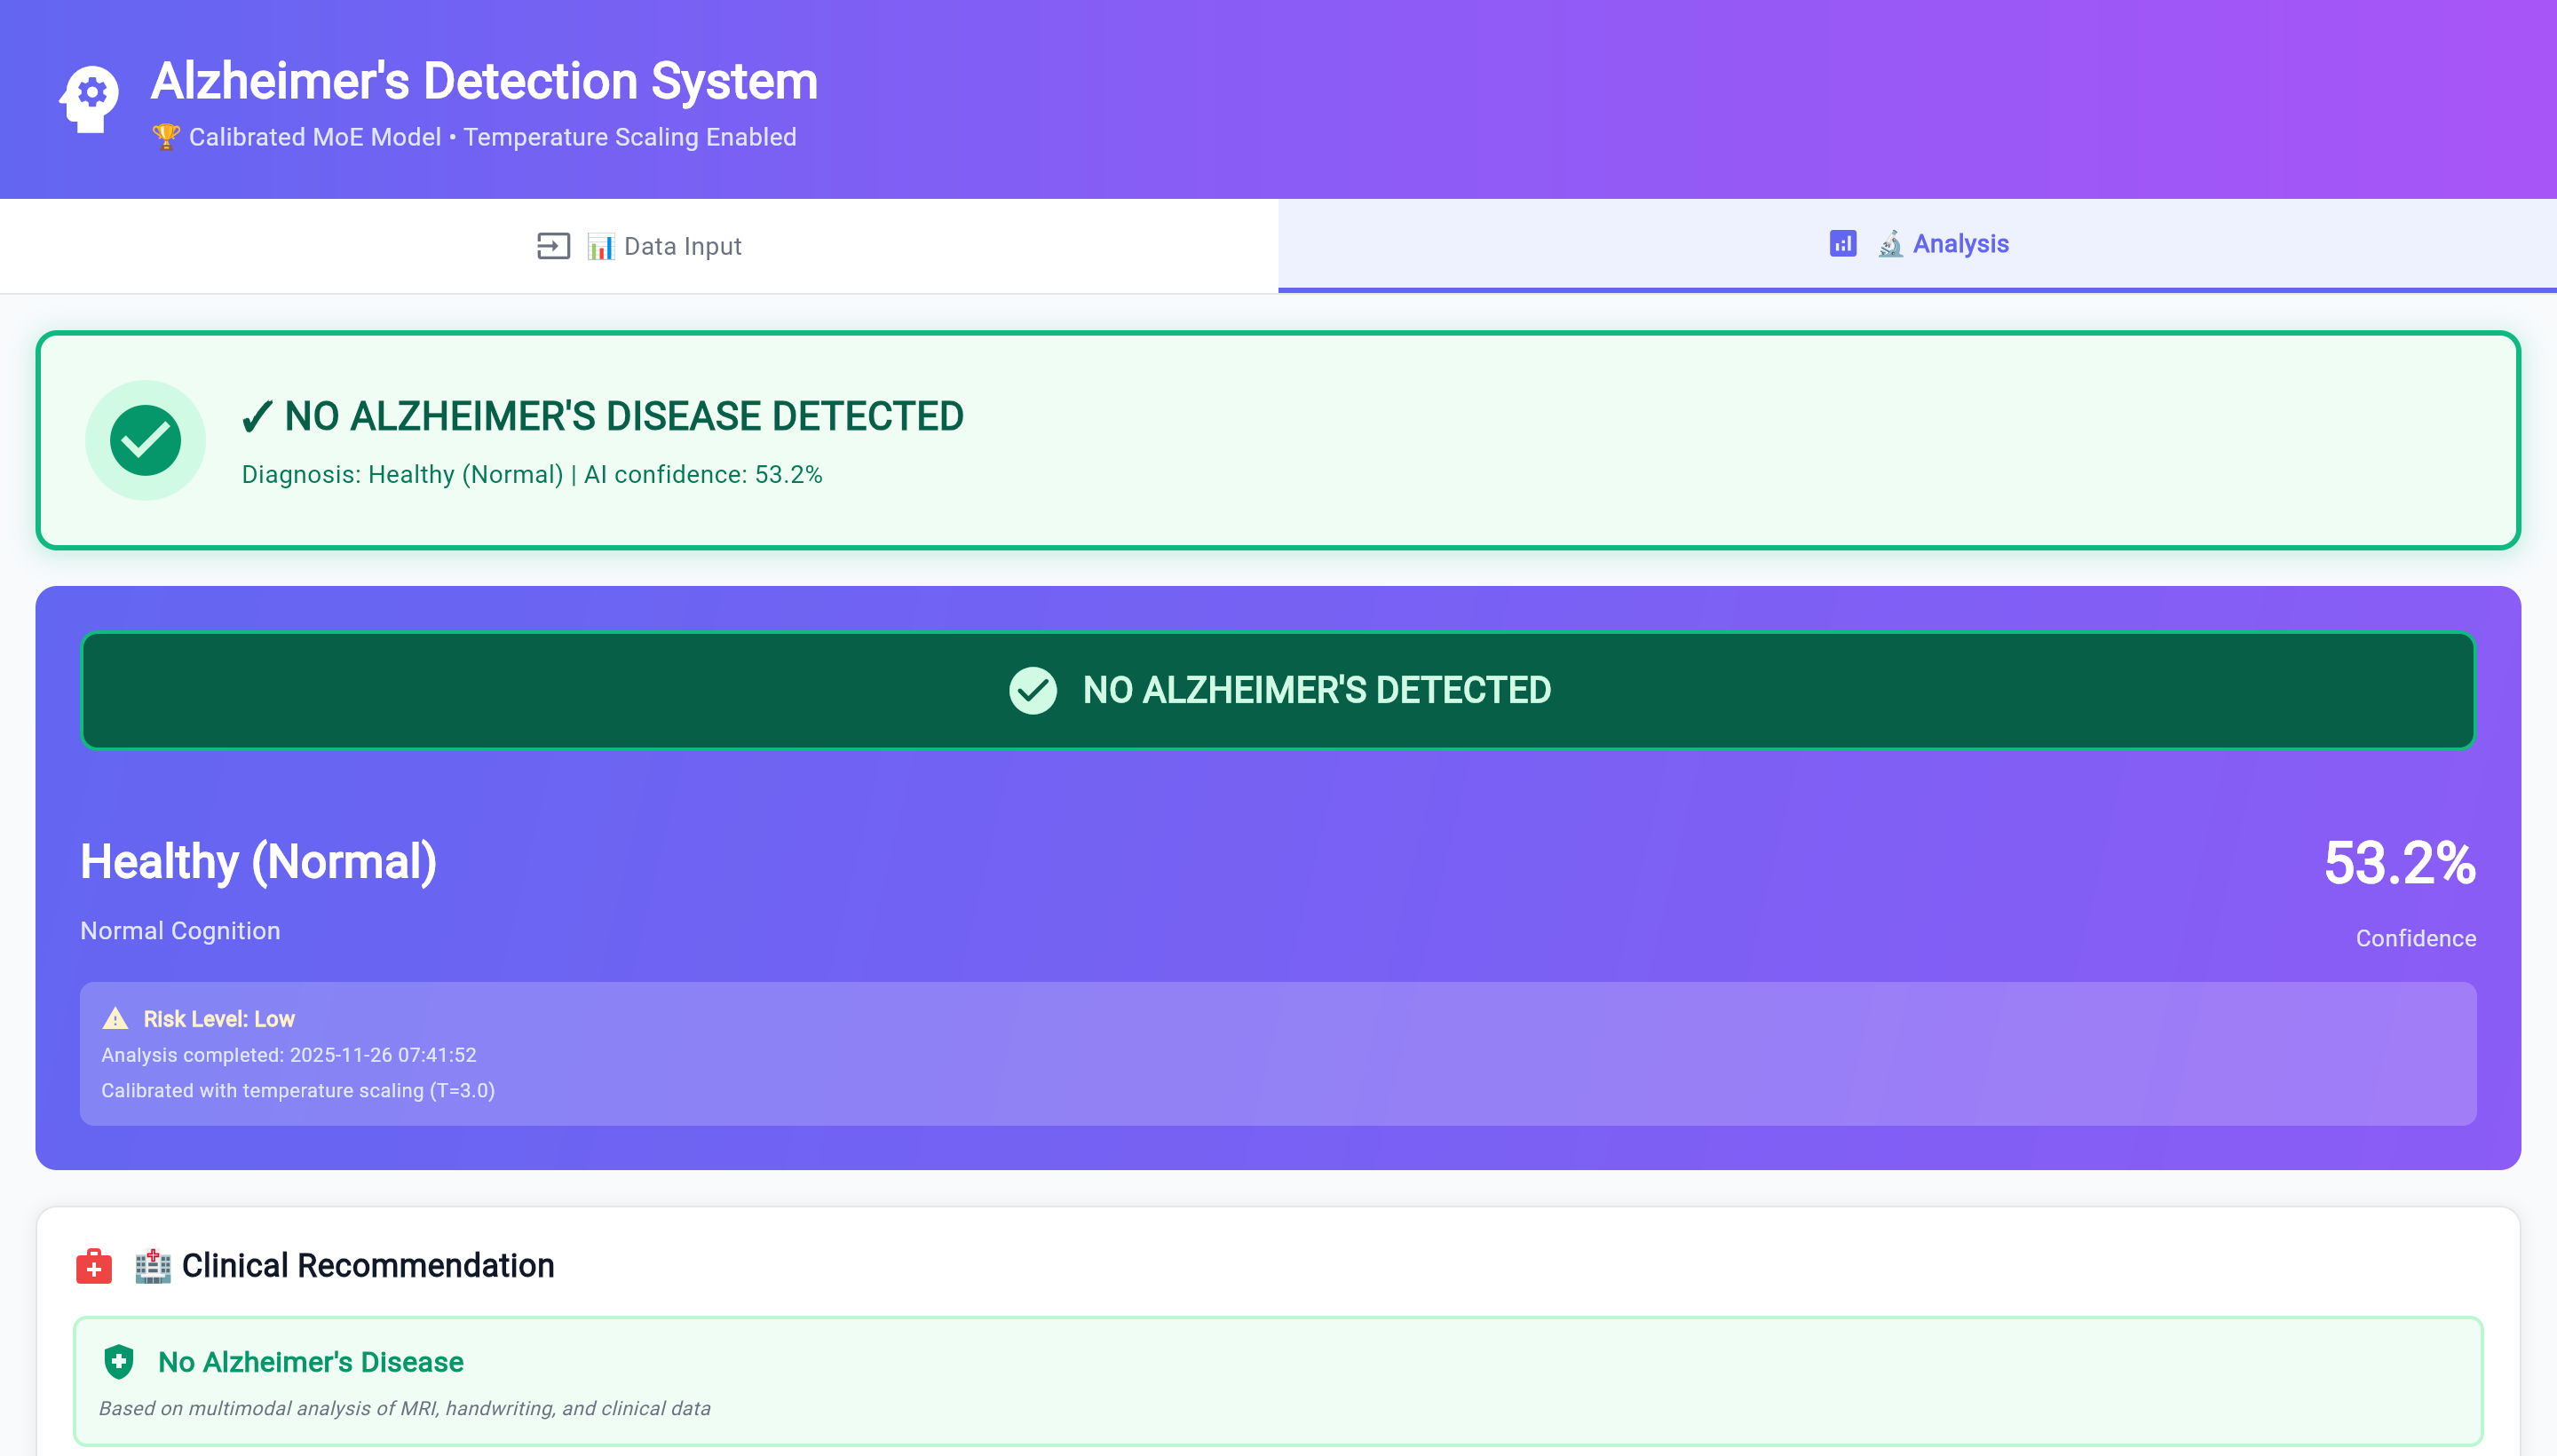The image size is (2557, 1456).
Task: Click the Alzheimer's Detection System title
Action: click(x=484, y=81)
